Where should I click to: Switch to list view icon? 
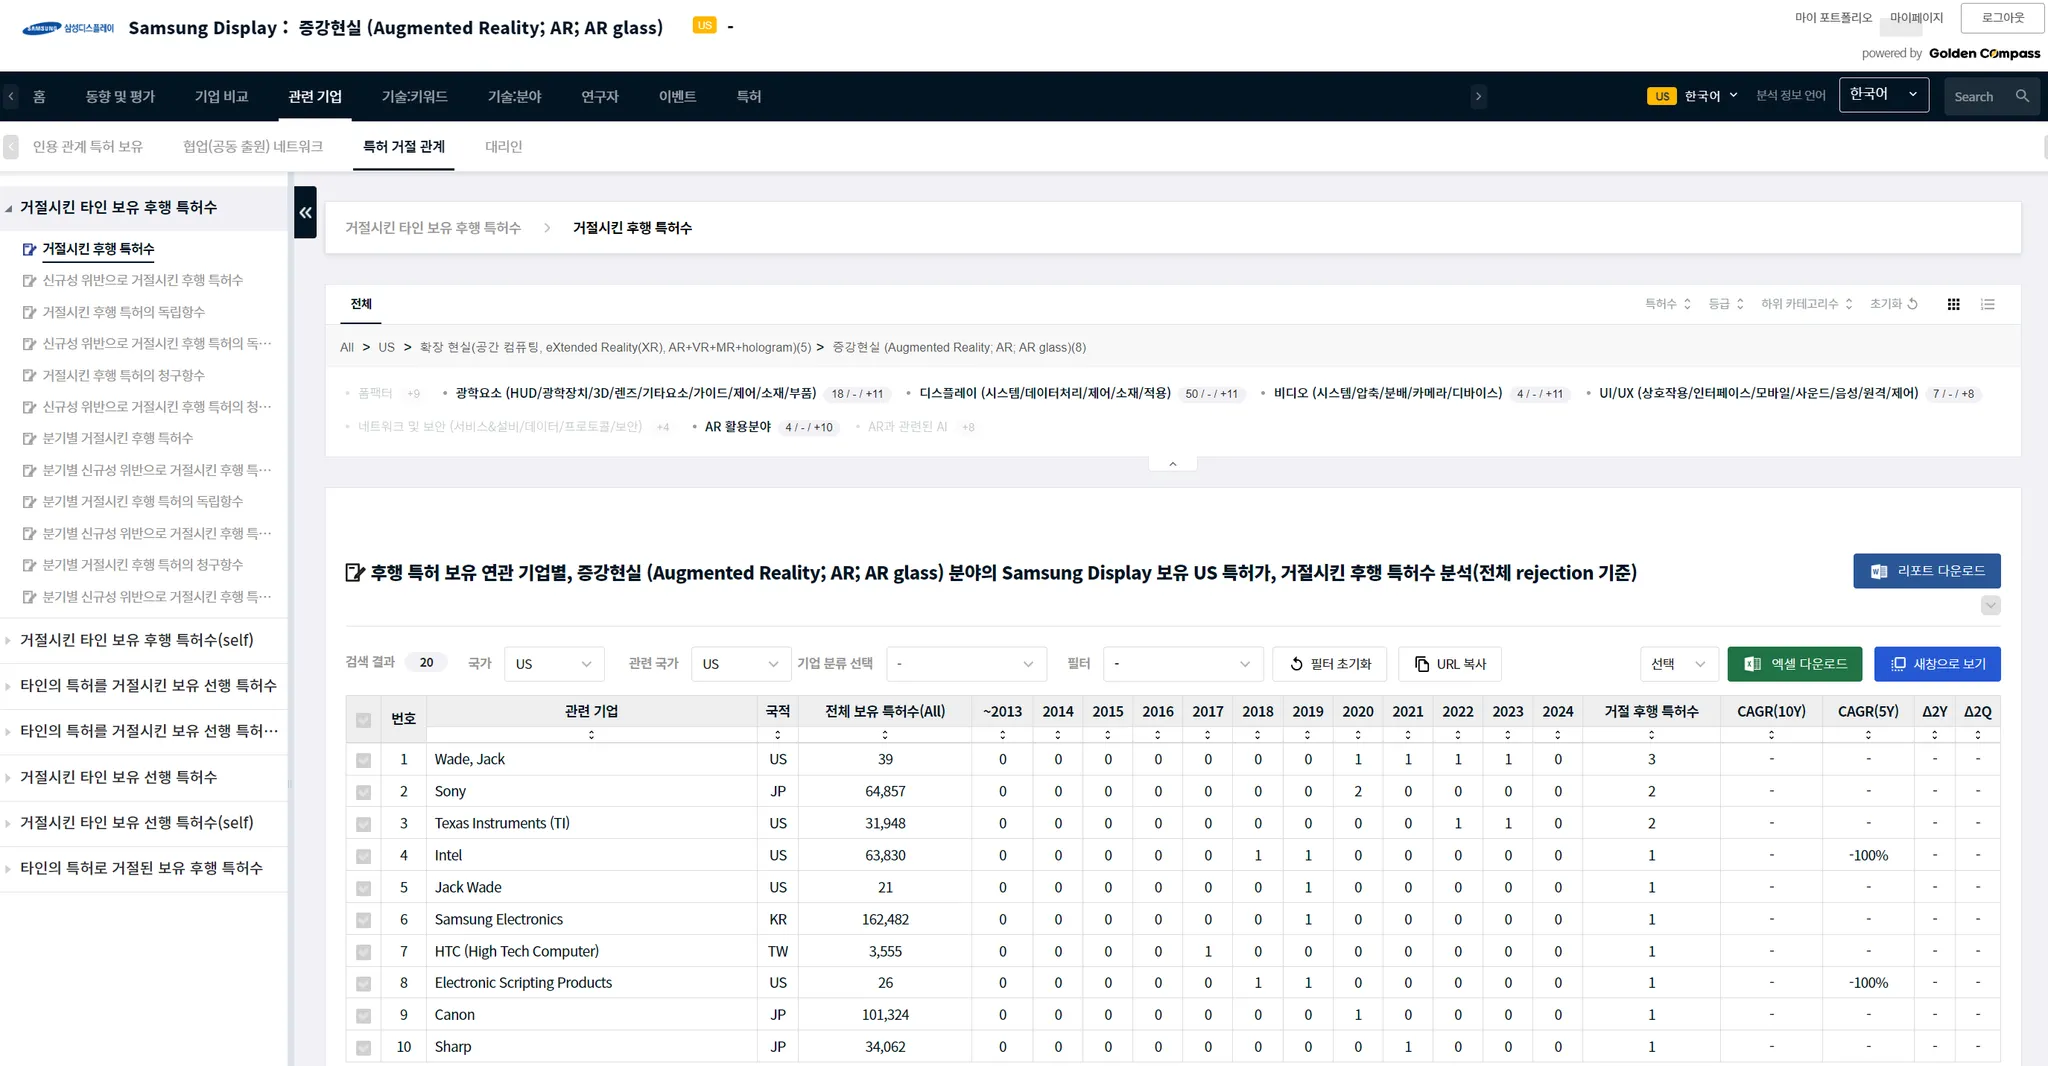[x=1988, y=304]
